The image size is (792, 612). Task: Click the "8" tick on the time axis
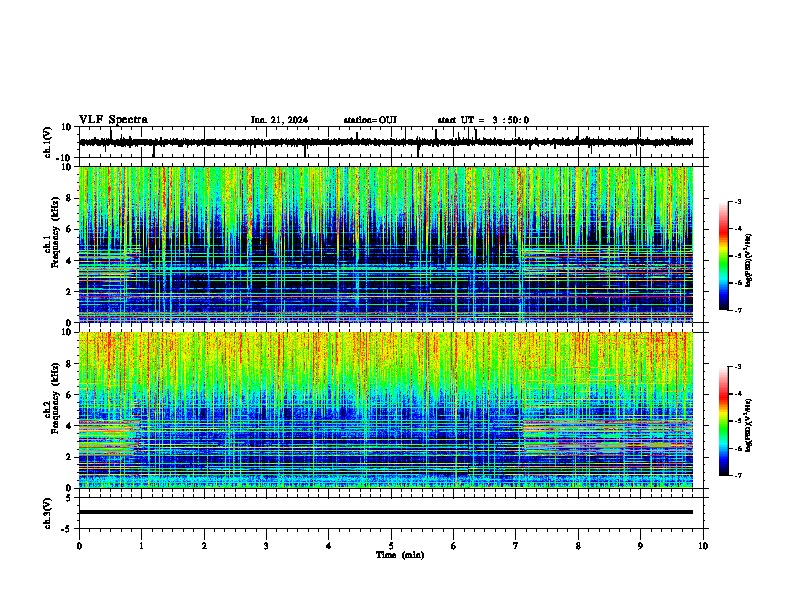pyautogui.click(x=578, y=546)
